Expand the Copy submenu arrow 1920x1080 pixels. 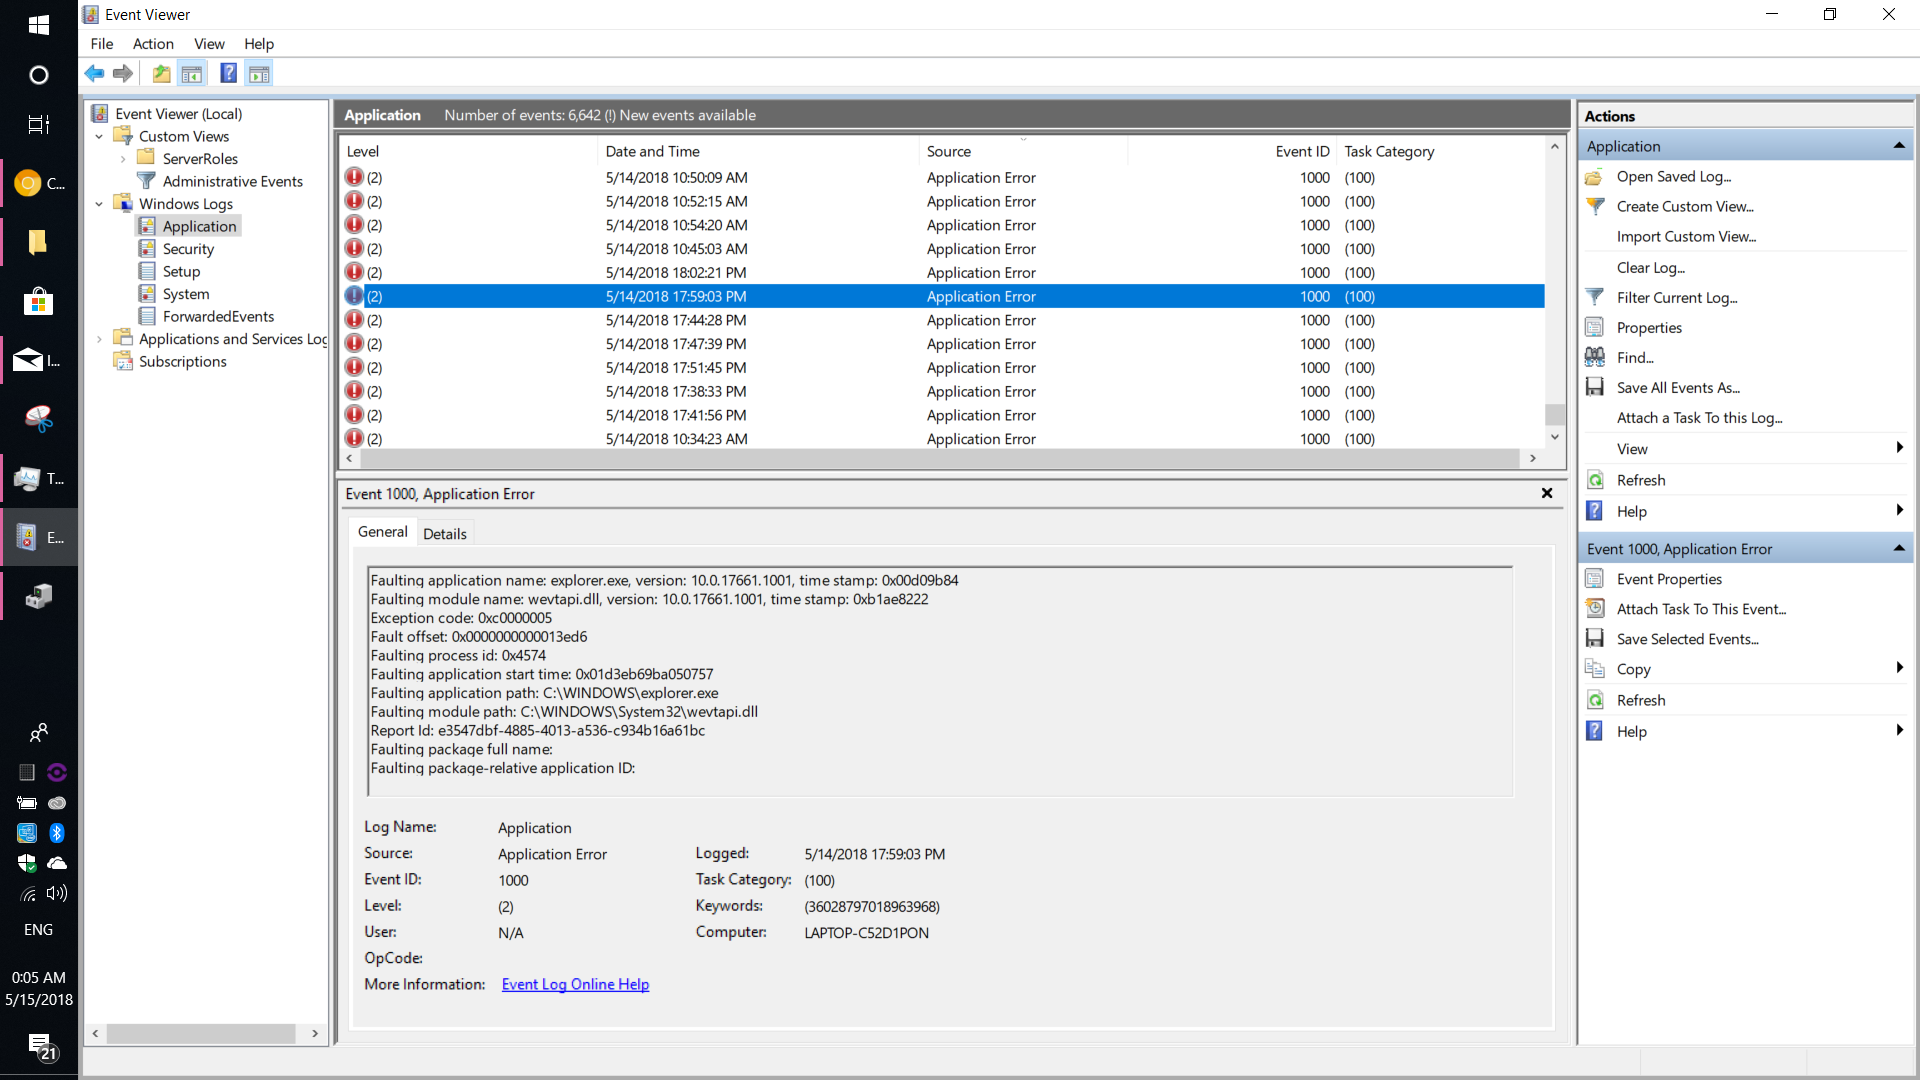(1898, 668)
